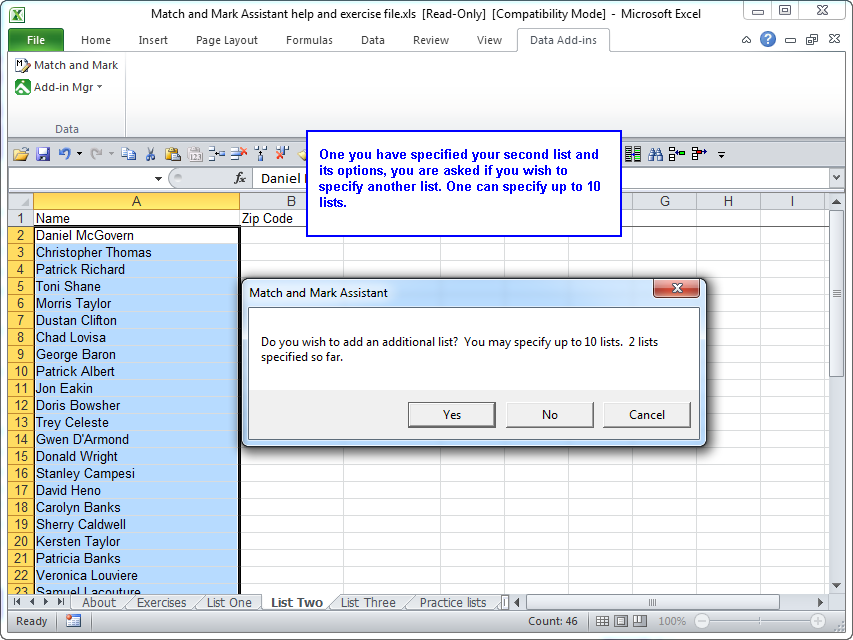Click the Open folder icon in toolbar
This screenshot has width=853, height=640.
[x=20, y=154]
